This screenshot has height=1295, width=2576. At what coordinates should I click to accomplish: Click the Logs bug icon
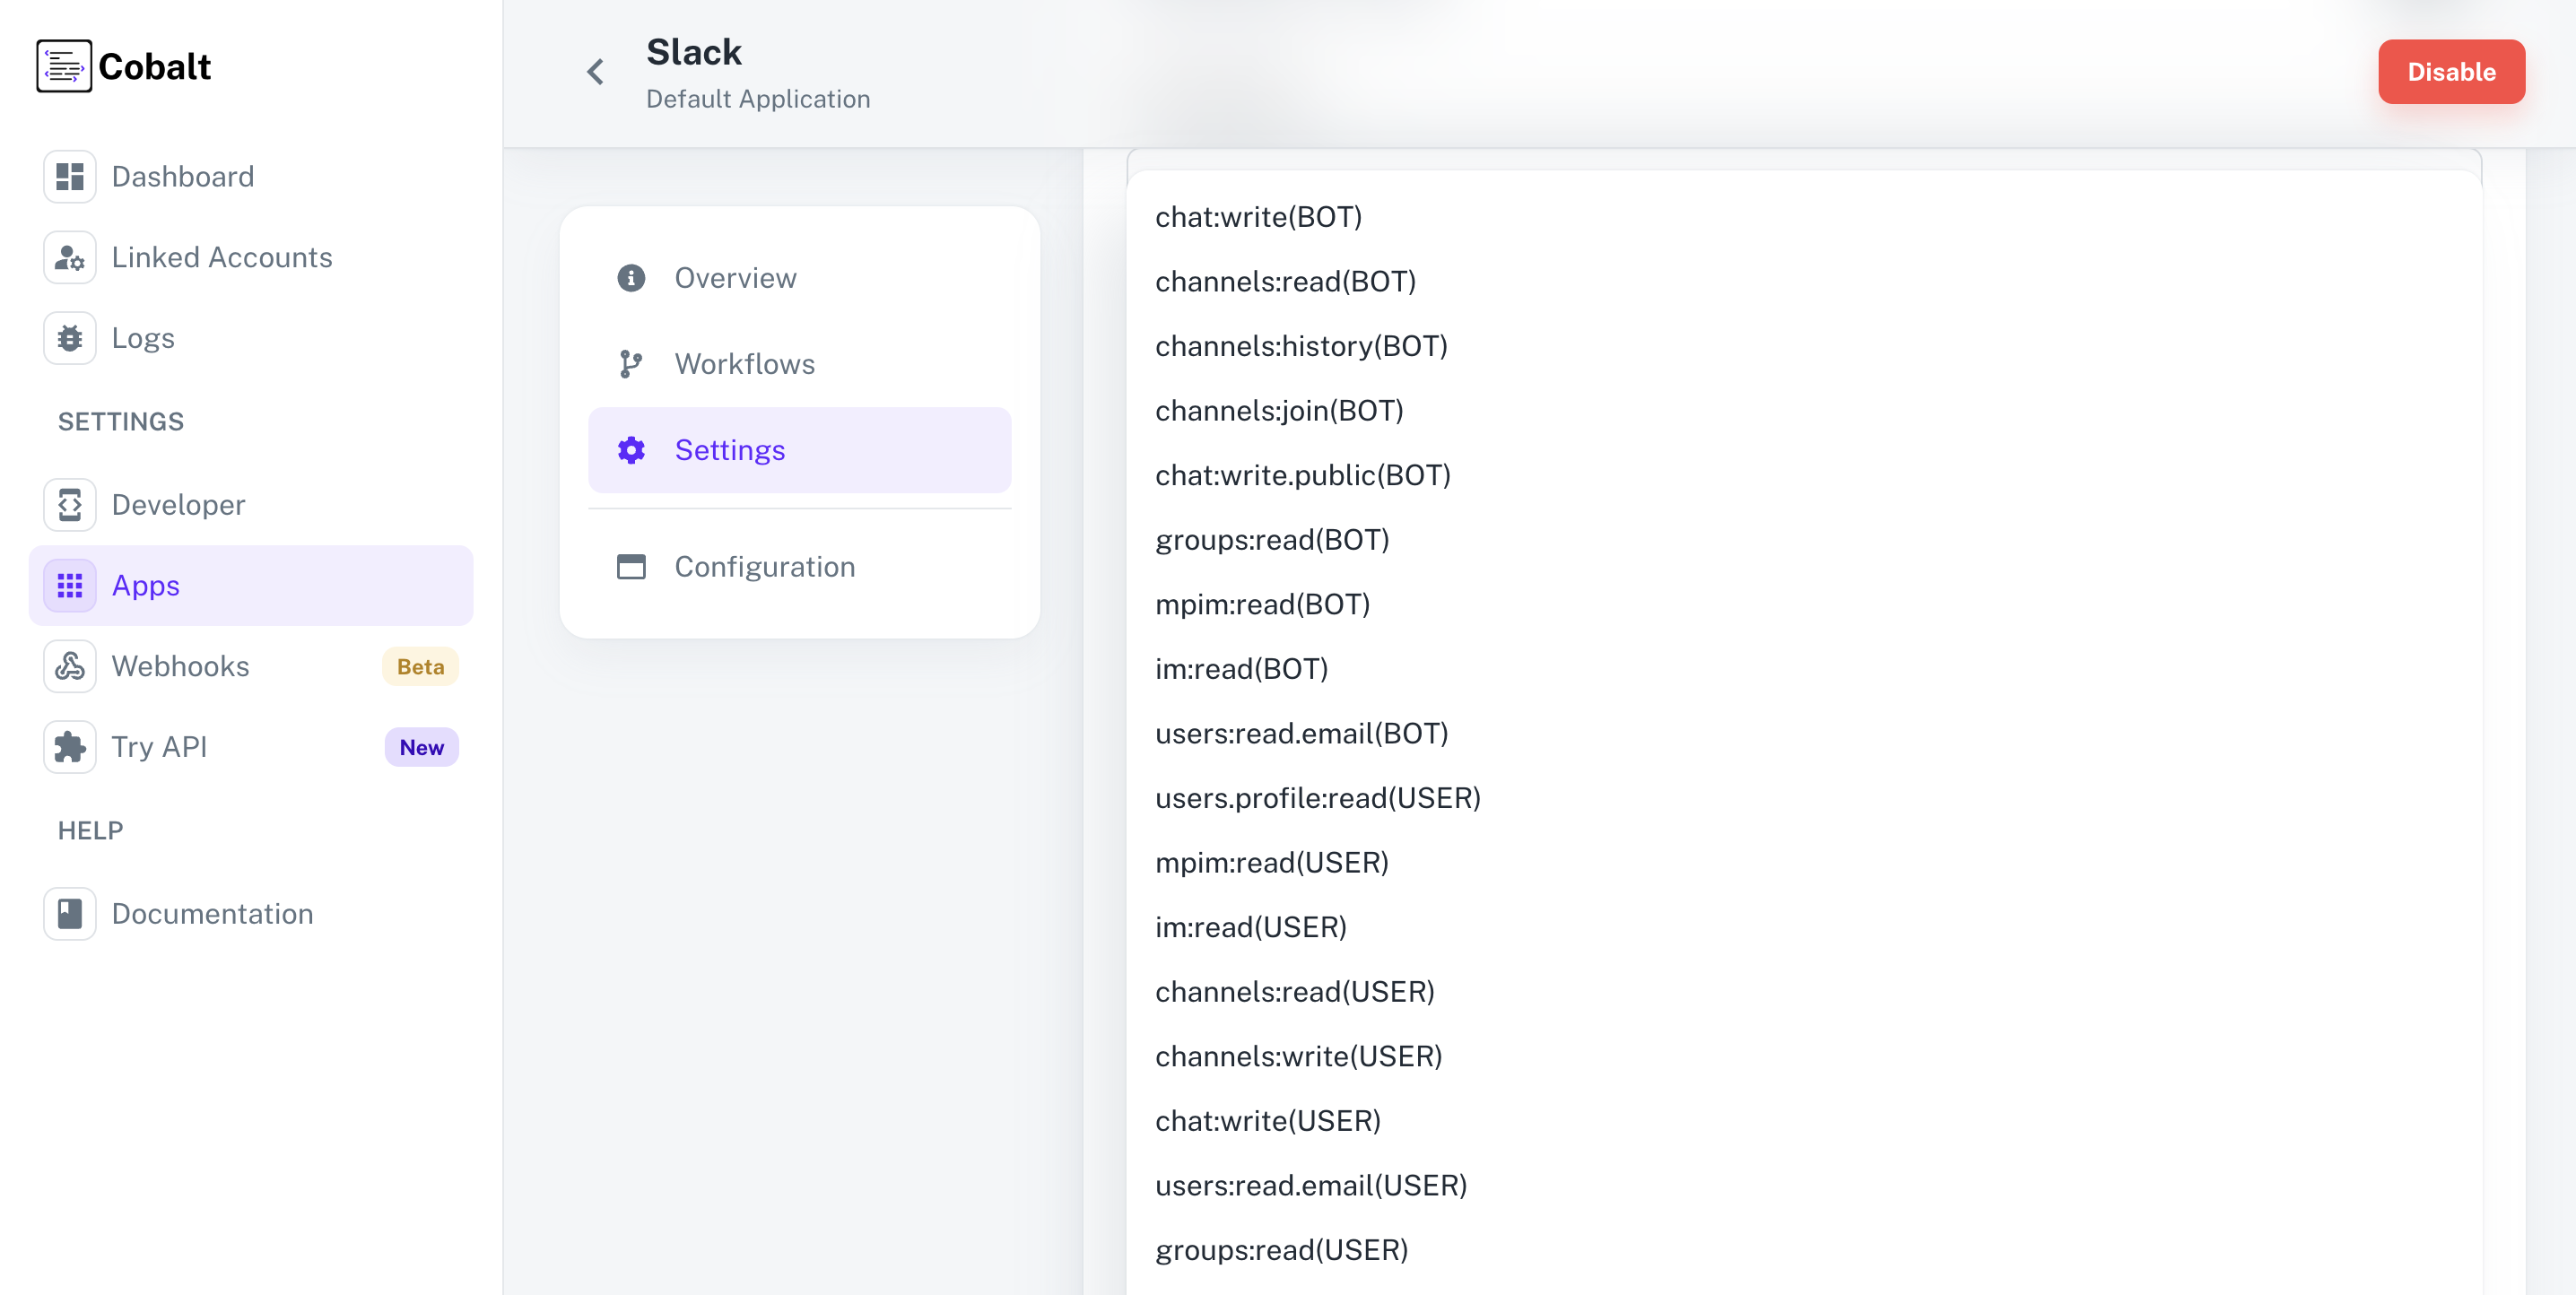[x=69, y=338]
